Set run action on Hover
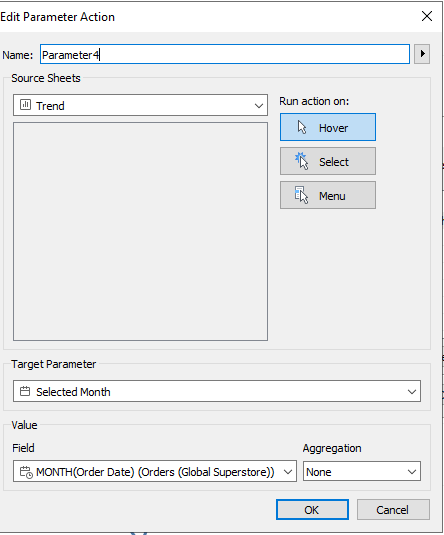The height and width of the screenshot is (535, 444). point(328,127)
